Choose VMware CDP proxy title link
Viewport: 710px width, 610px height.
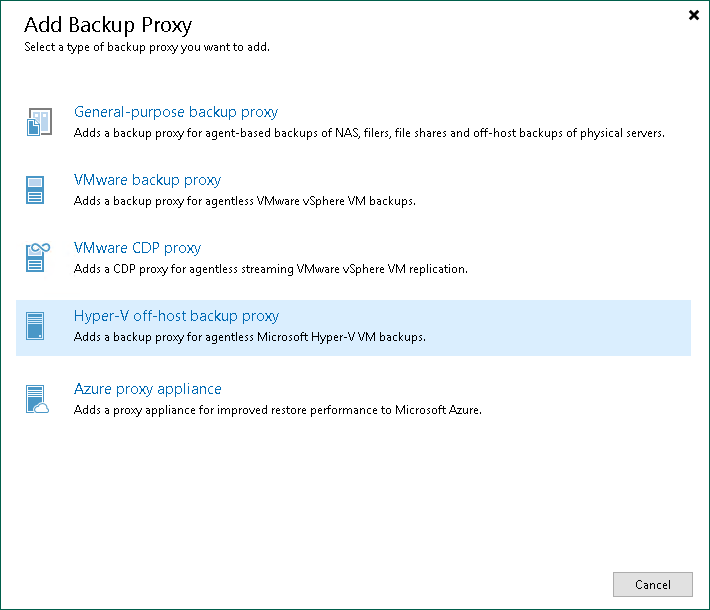pyautogui.click(x=137, y=248)
